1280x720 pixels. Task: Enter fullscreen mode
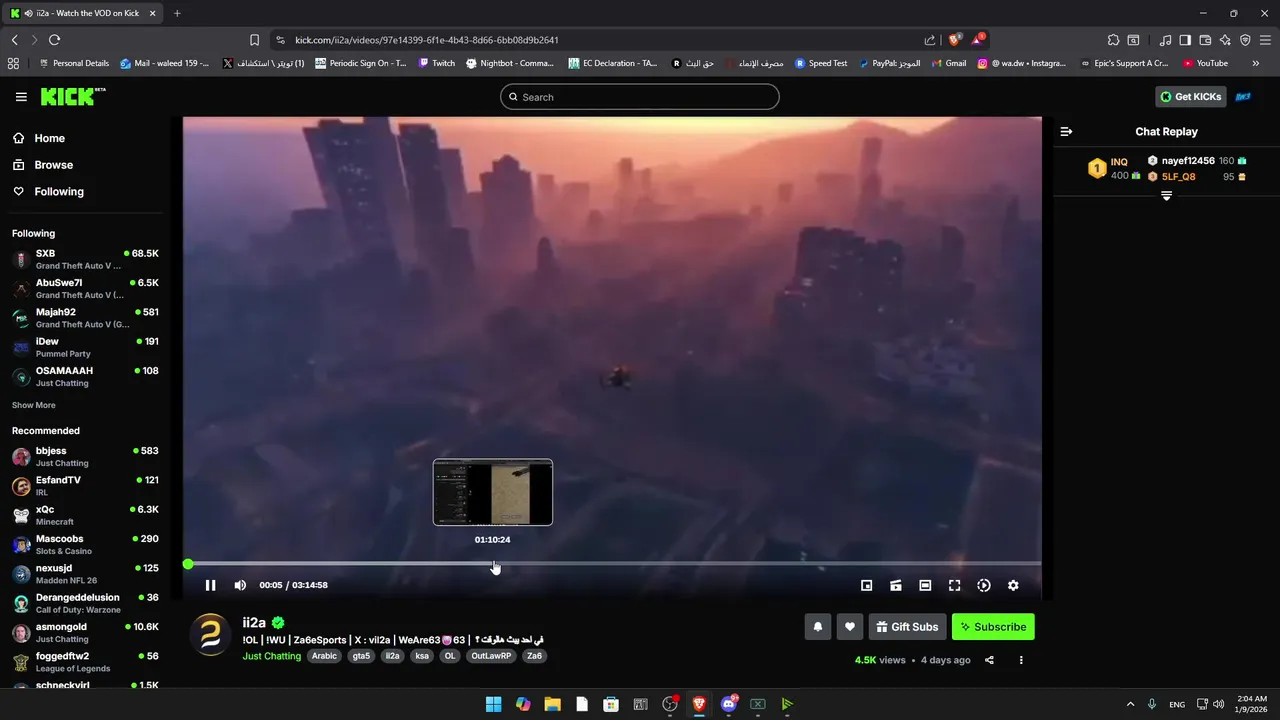(954, 585)
